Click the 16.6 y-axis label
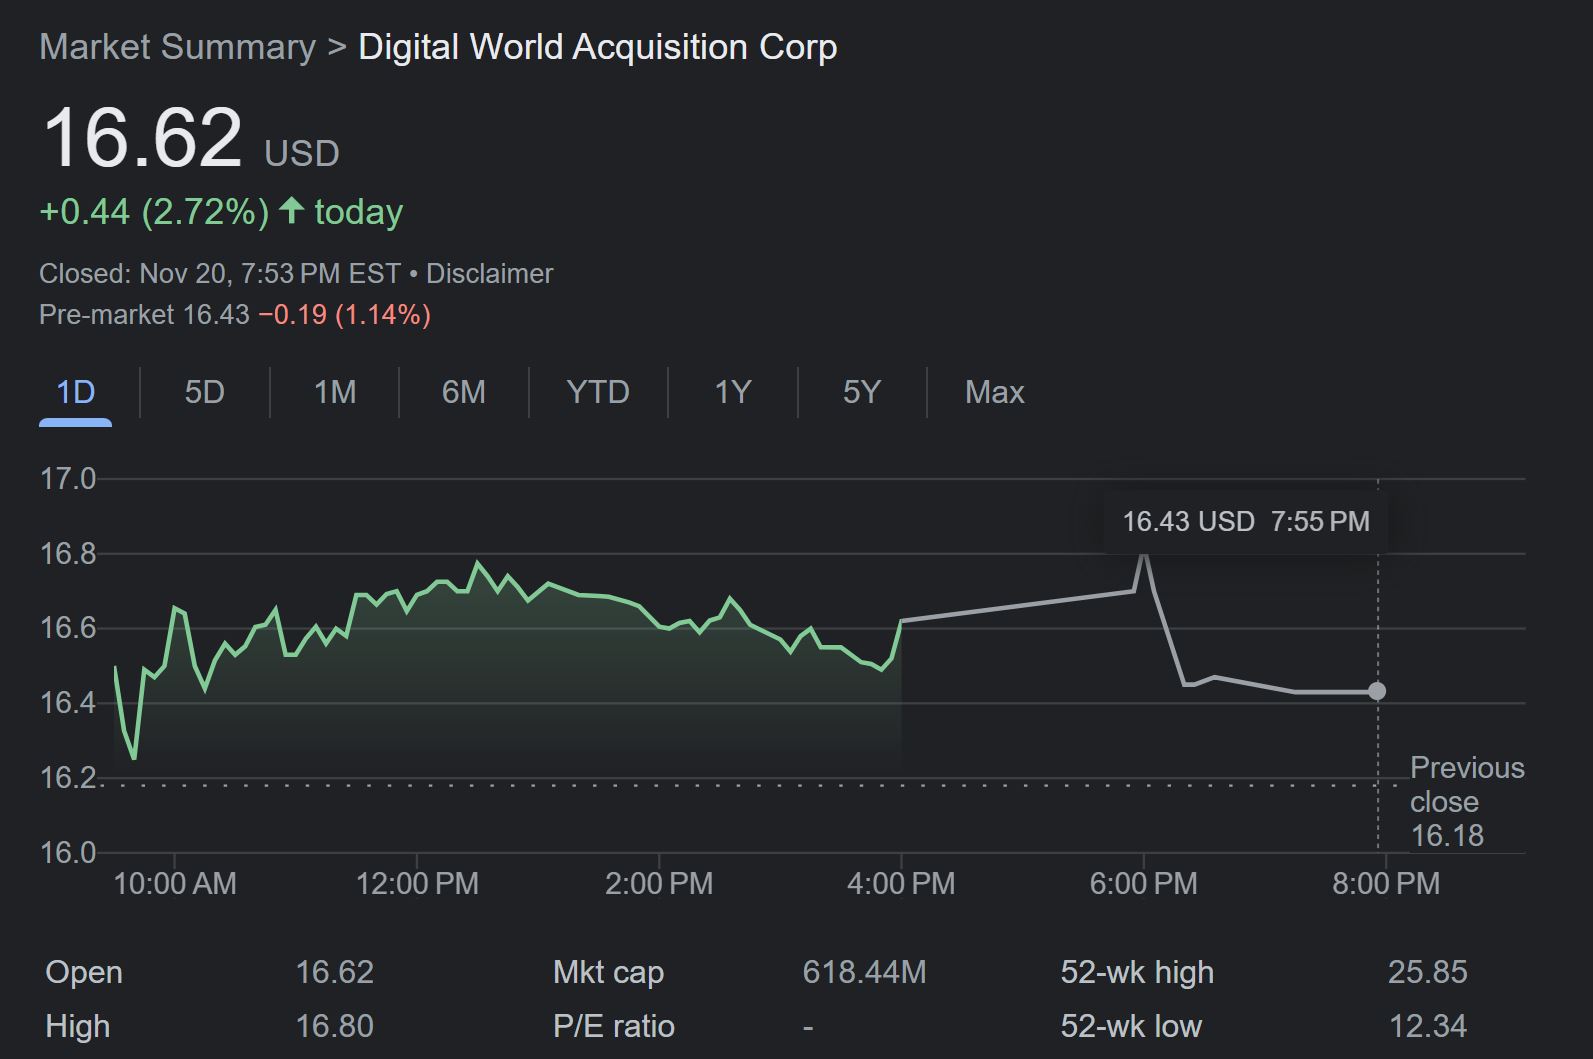1593x1059 pixels. point(68,628)
